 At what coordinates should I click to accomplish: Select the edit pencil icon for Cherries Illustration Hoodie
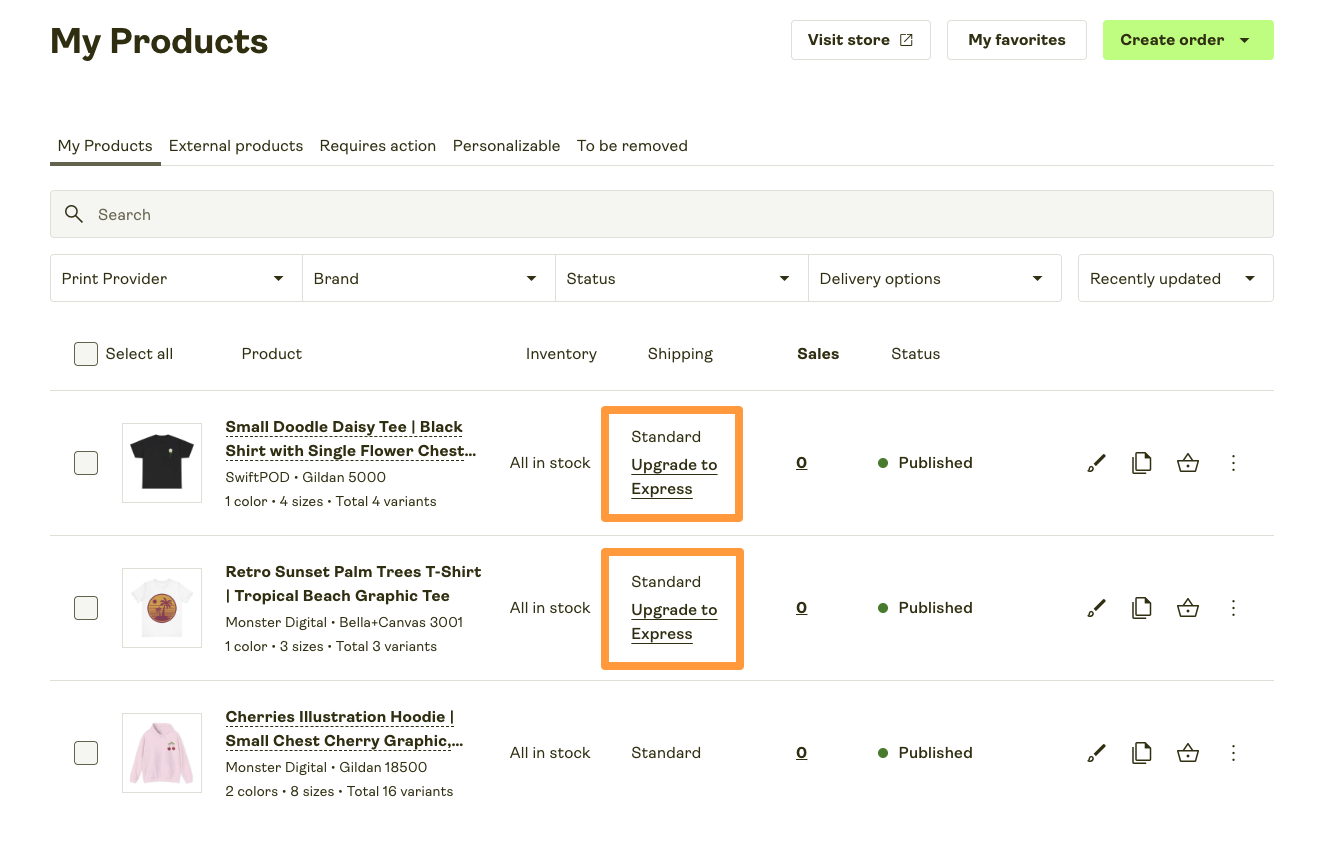[1096, 752]
